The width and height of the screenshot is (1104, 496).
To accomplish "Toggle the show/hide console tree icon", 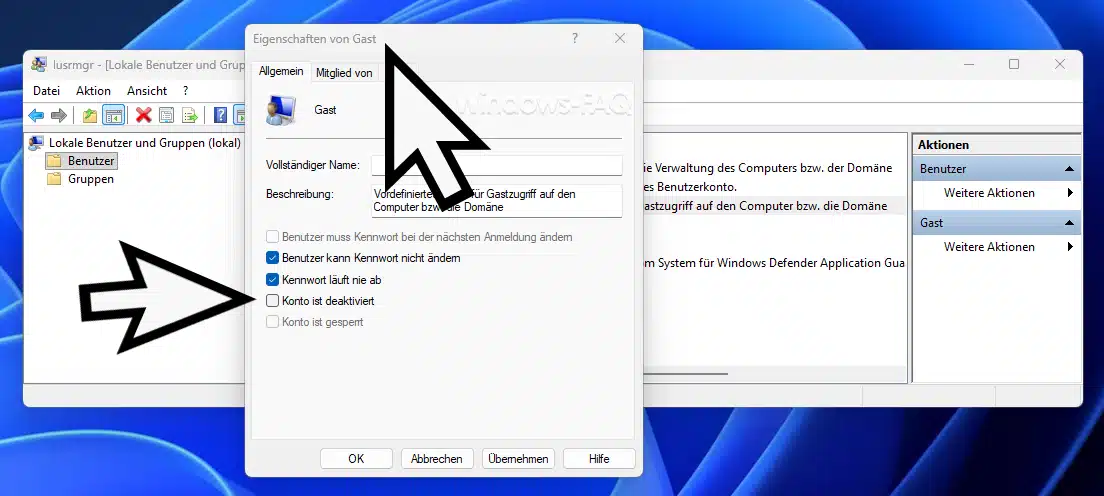I will (113, 115).
